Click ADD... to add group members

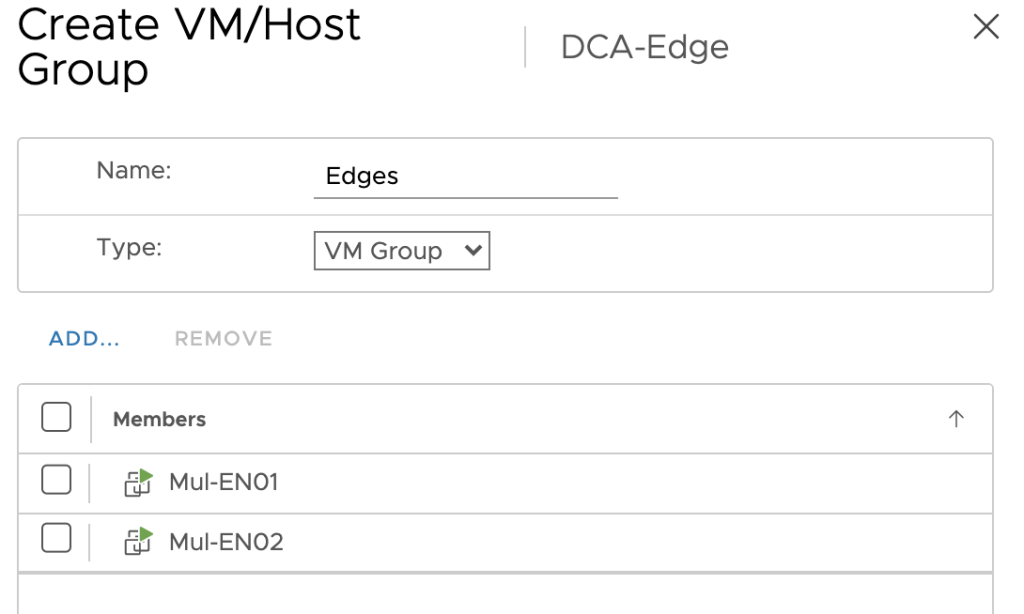(84, 338)
